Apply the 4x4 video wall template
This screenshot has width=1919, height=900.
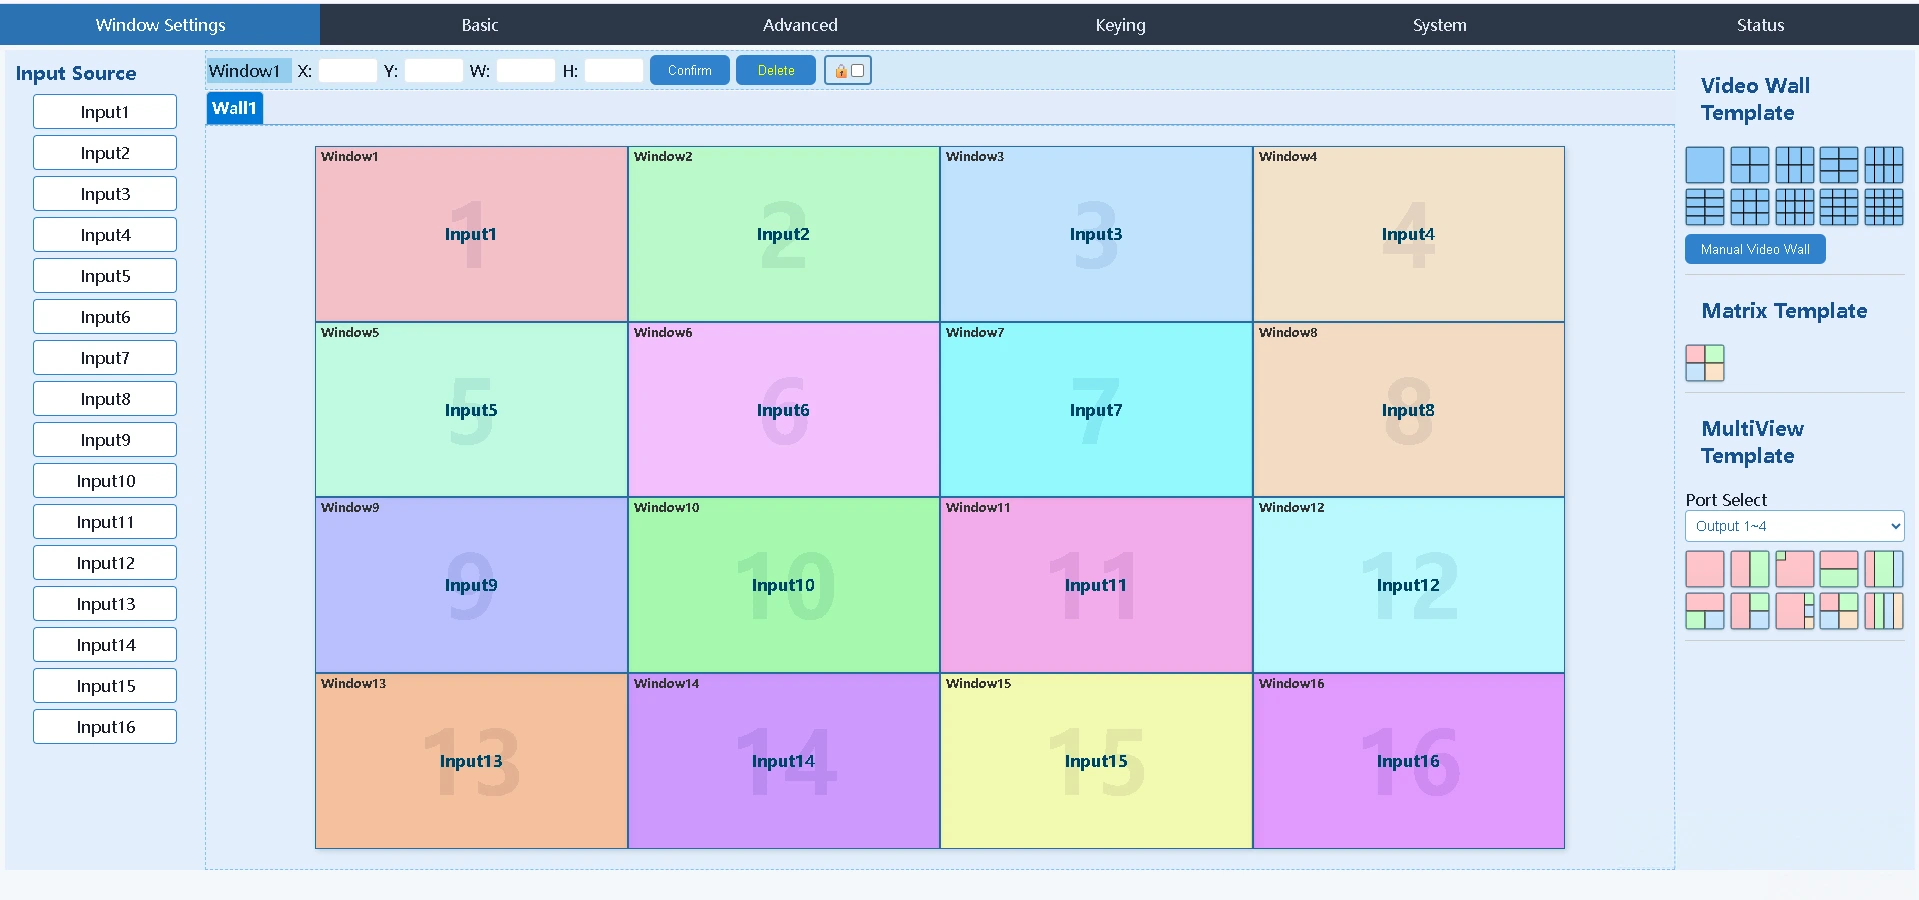pyautogui.click(x=1884, y=207)
